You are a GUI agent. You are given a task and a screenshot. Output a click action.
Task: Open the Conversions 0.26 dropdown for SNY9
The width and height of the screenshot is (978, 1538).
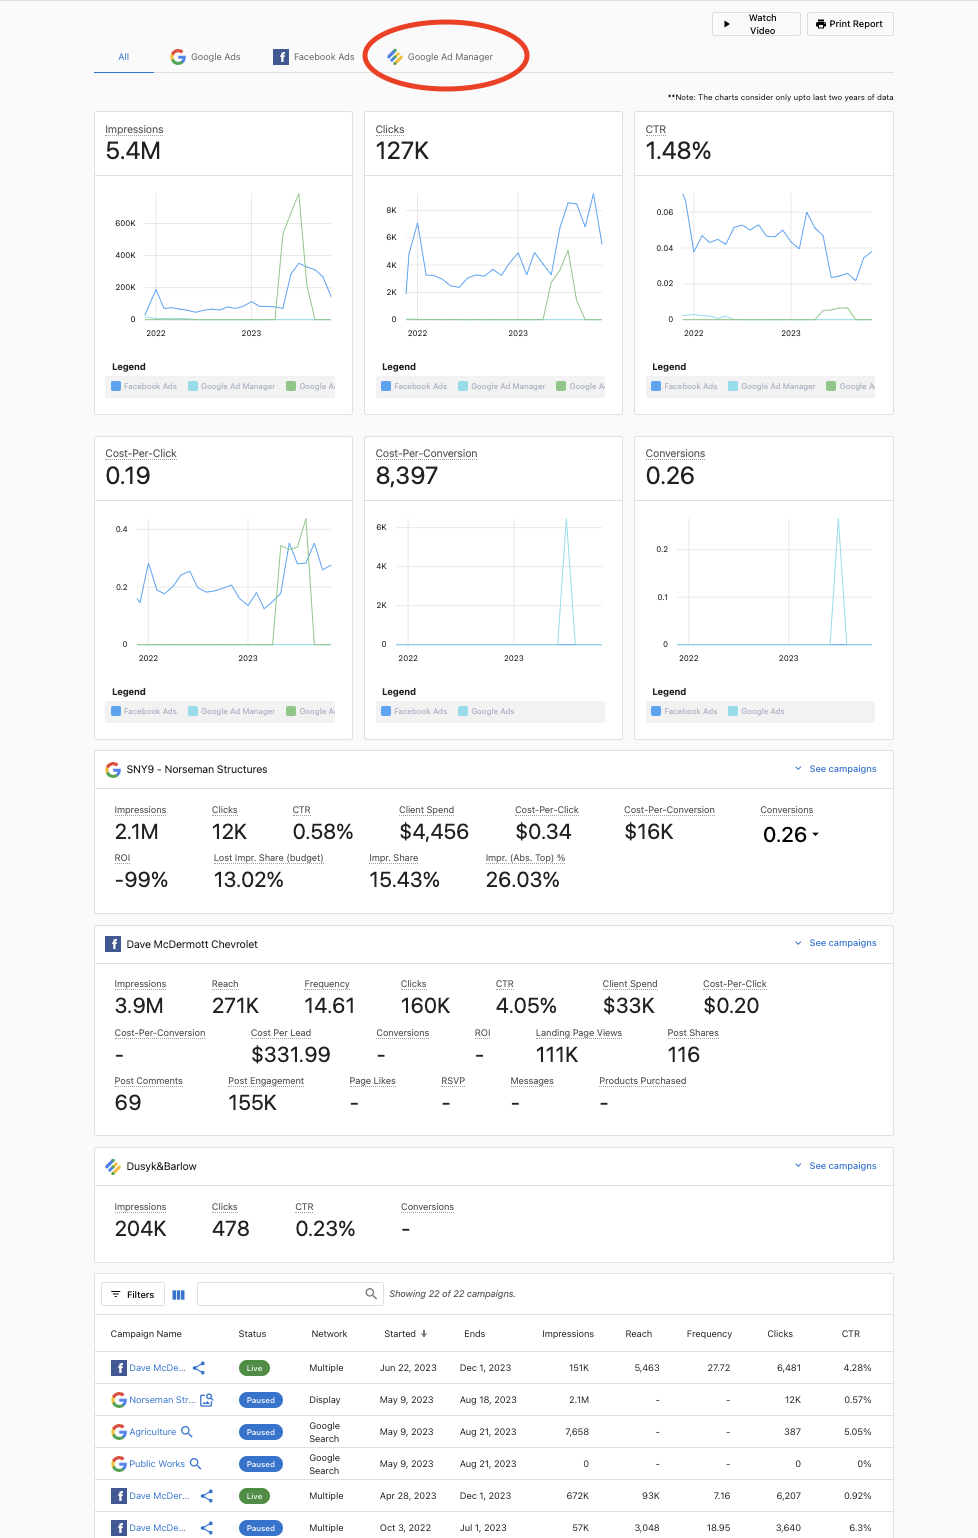tap(817, 836)
